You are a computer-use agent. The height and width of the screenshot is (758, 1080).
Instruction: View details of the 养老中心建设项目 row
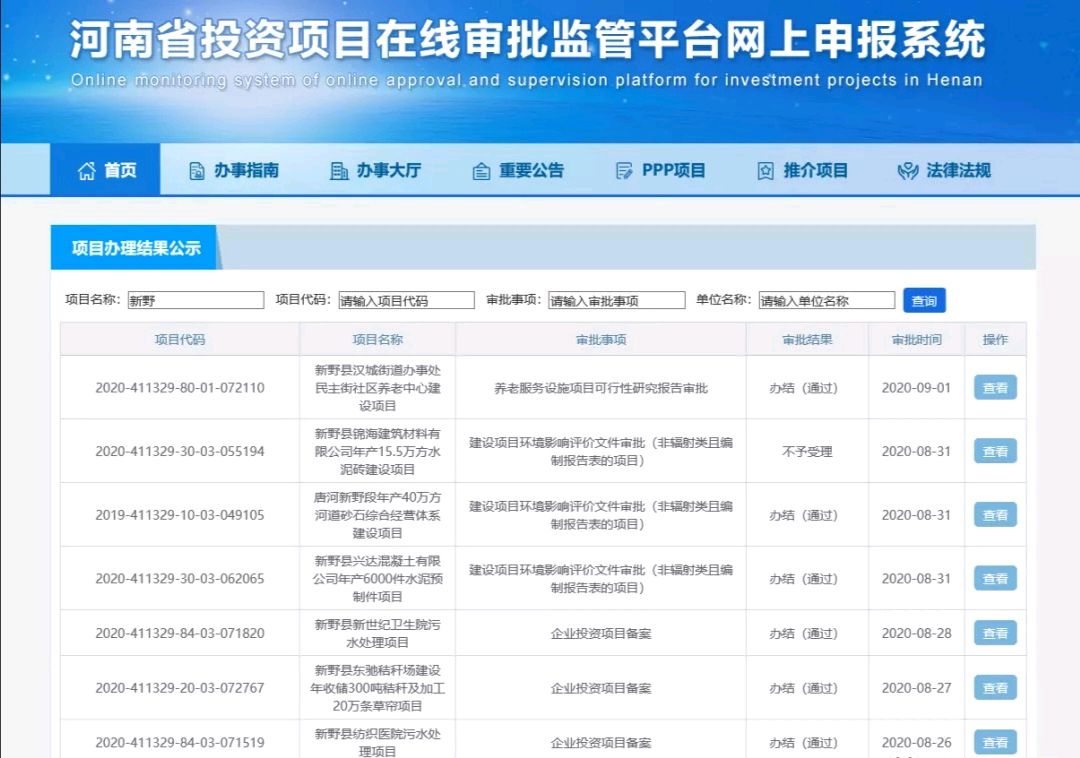(x=994, y=388)
